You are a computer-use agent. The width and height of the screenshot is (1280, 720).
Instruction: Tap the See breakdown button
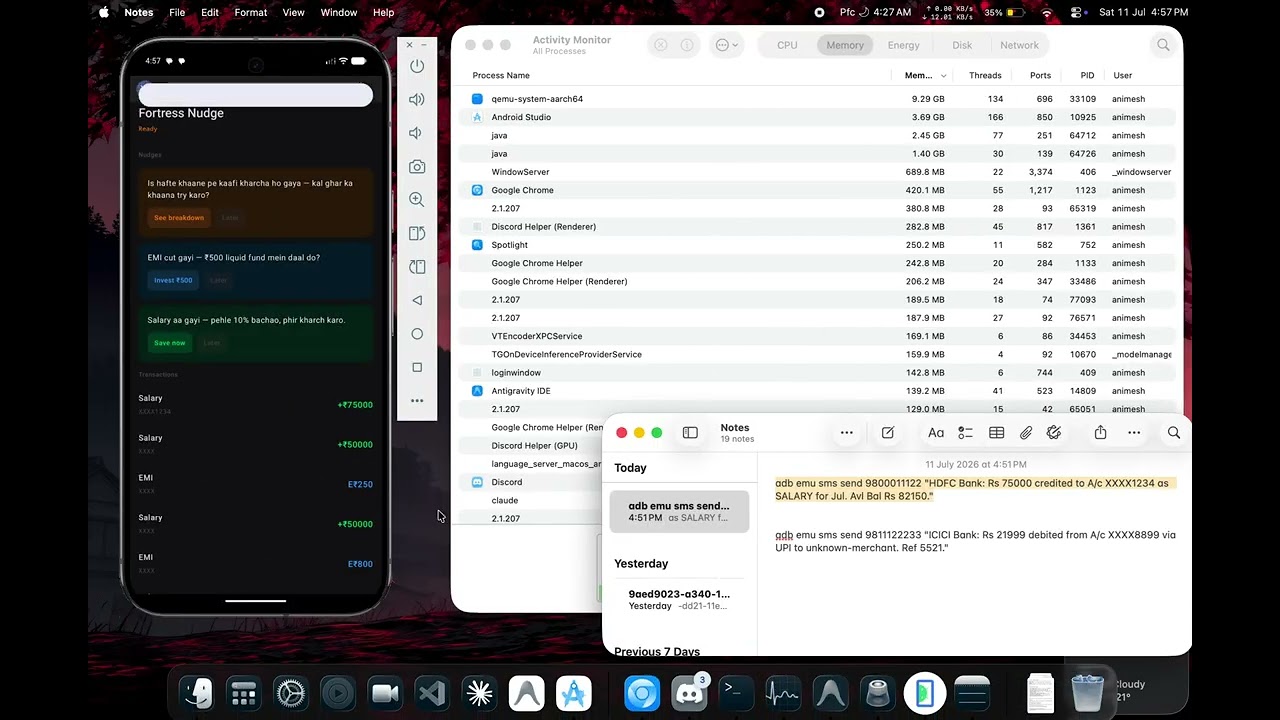click(x=179, y=218)
